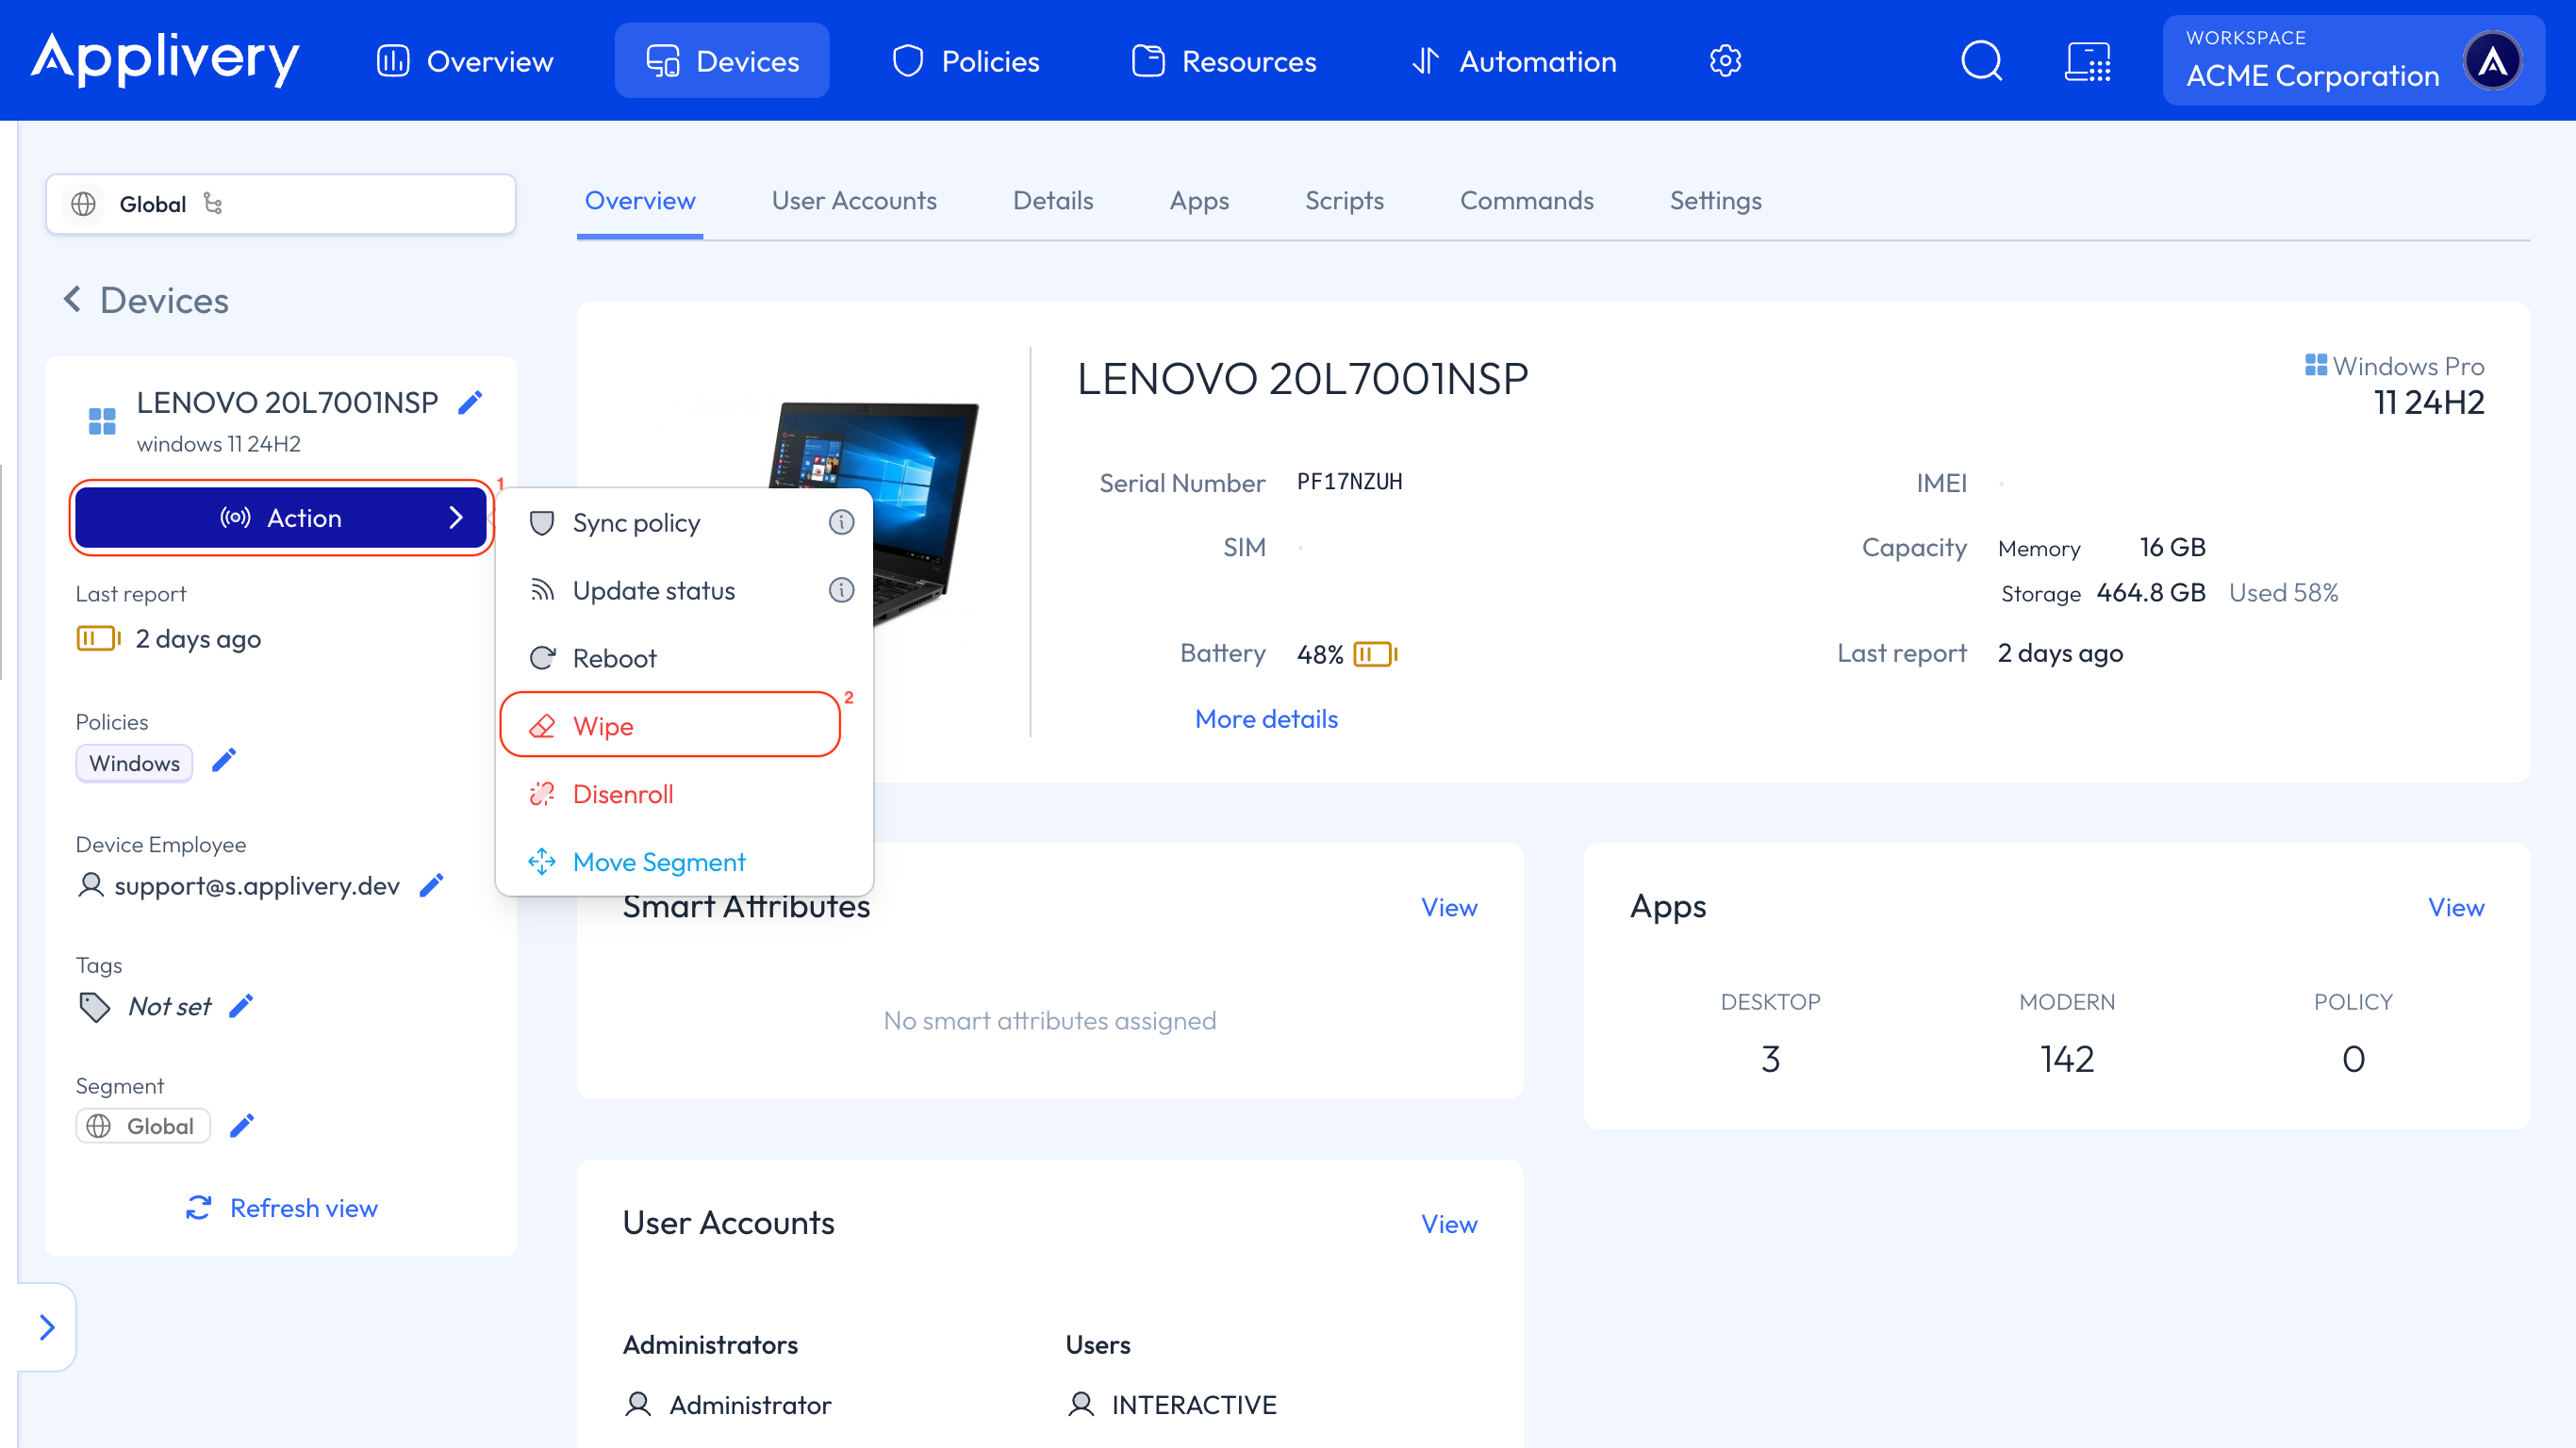2576x1448 pixels.
Task: Edit the Tags pencil icon
Action: [241, 1005]
